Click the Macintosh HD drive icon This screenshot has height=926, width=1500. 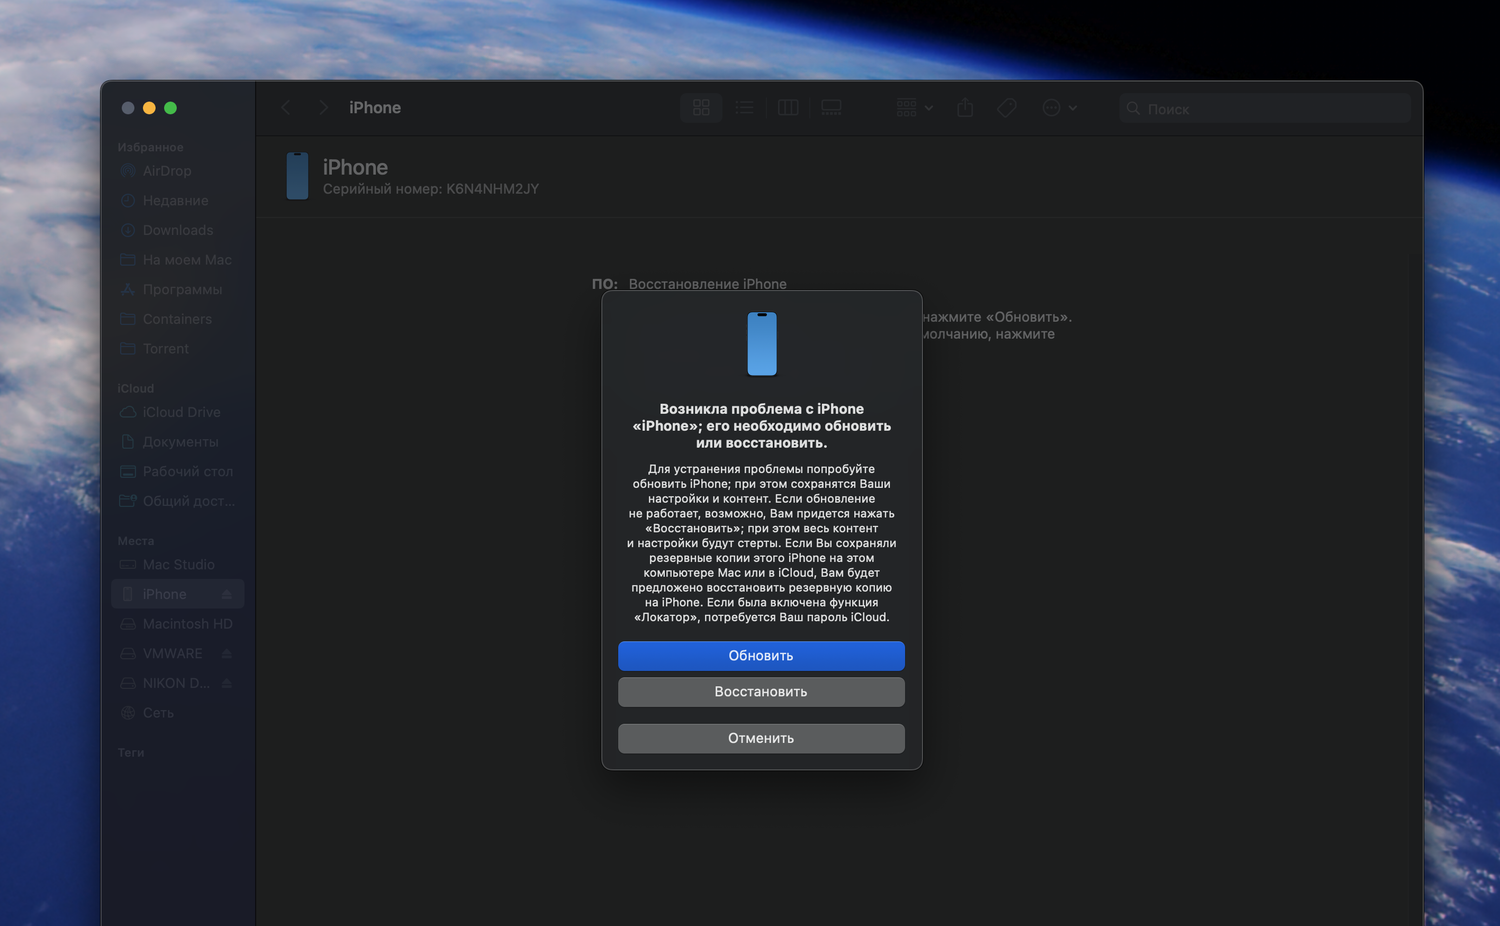128,624
